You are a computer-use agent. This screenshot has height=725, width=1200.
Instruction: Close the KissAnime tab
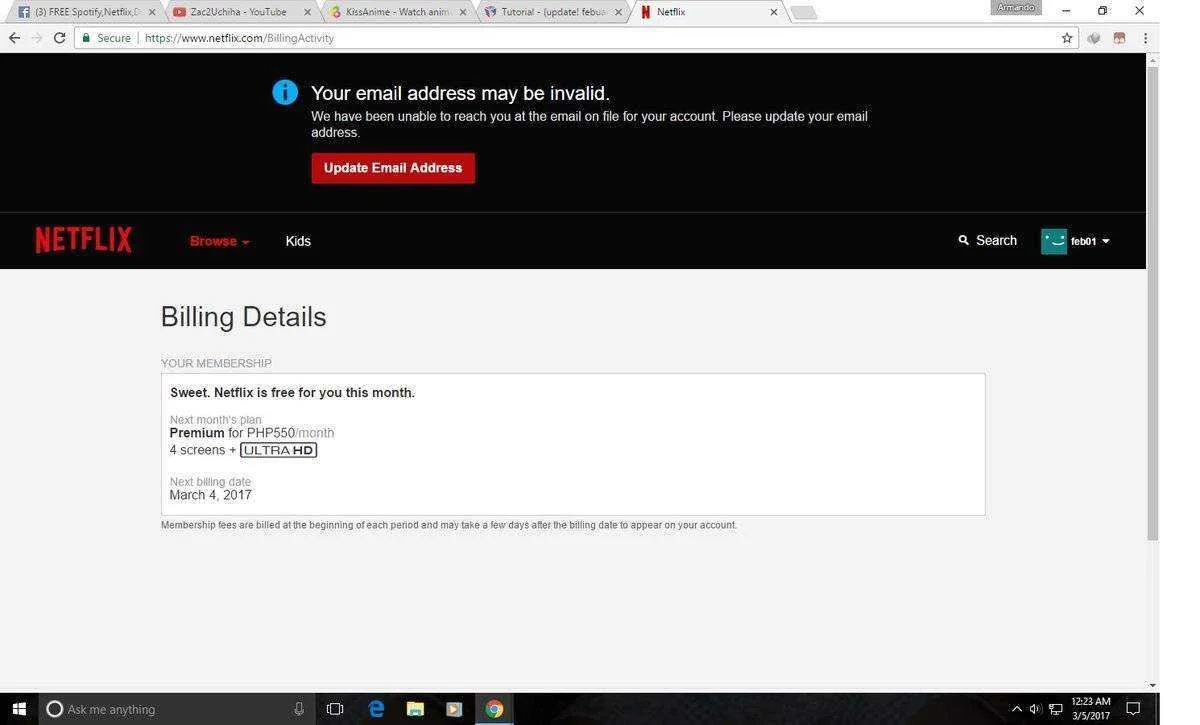point(462,12)
